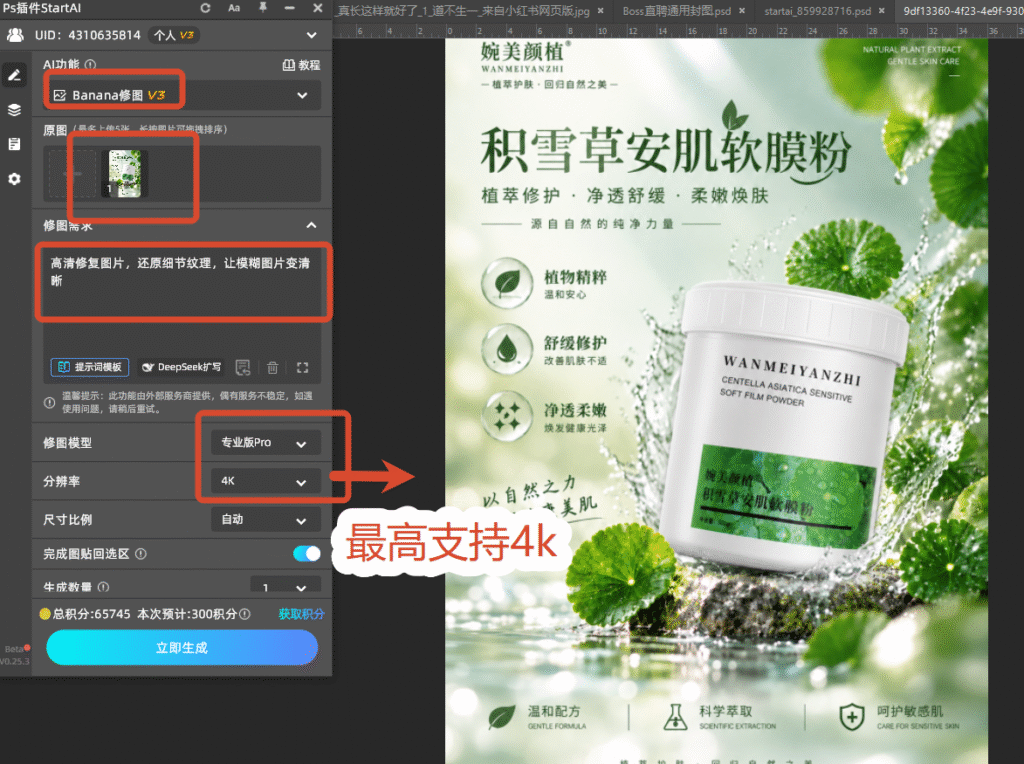Click the warning icon beside 温馨提示

click(49, 403)
